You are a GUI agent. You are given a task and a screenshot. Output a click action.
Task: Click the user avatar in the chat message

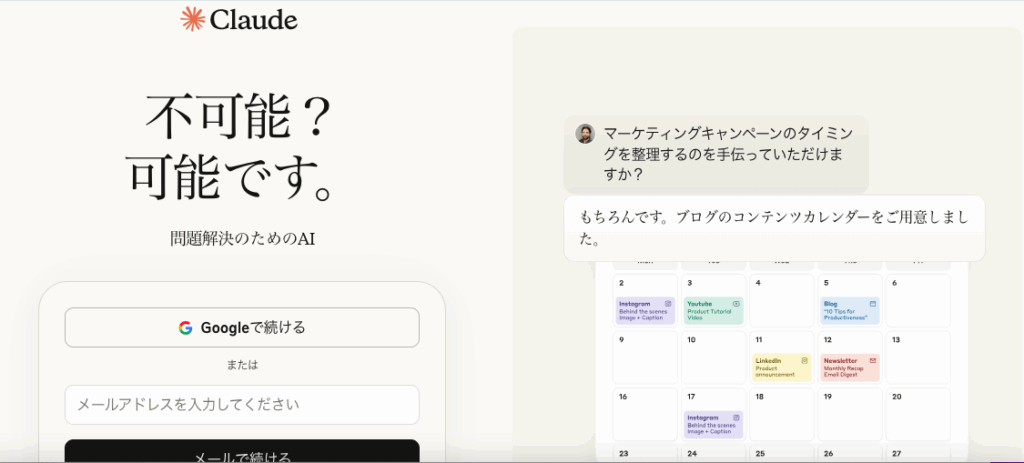584,134
